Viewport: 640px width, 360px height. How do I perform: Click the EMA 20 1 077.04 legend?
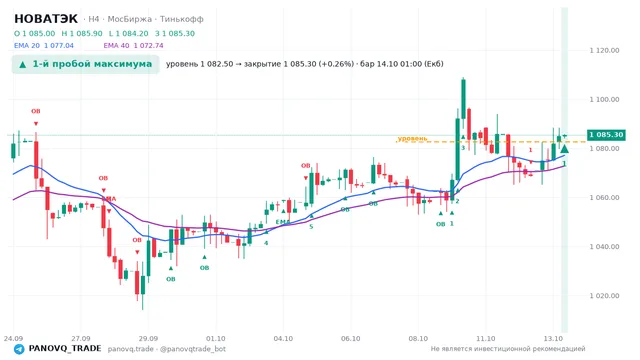[44, 45]
